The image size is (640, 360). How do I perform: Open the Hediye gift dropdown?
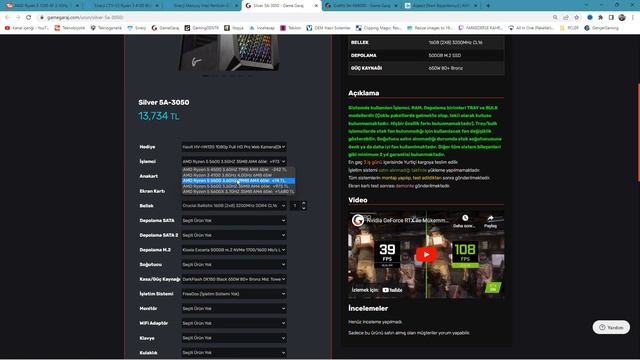[x=234, y=147]
